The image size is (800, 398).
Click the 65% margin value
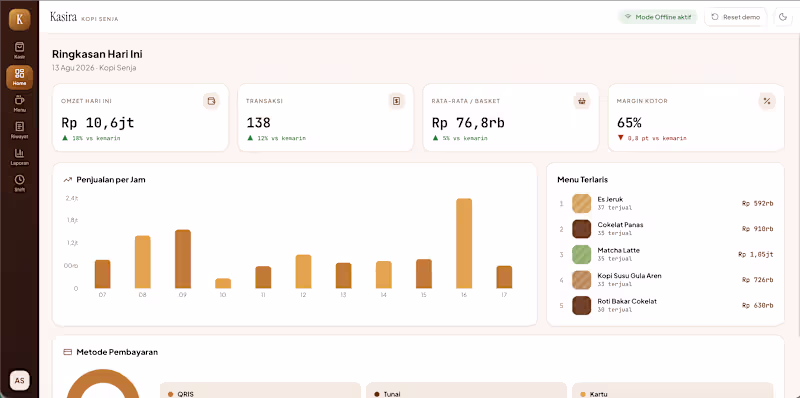pos(629,122)
